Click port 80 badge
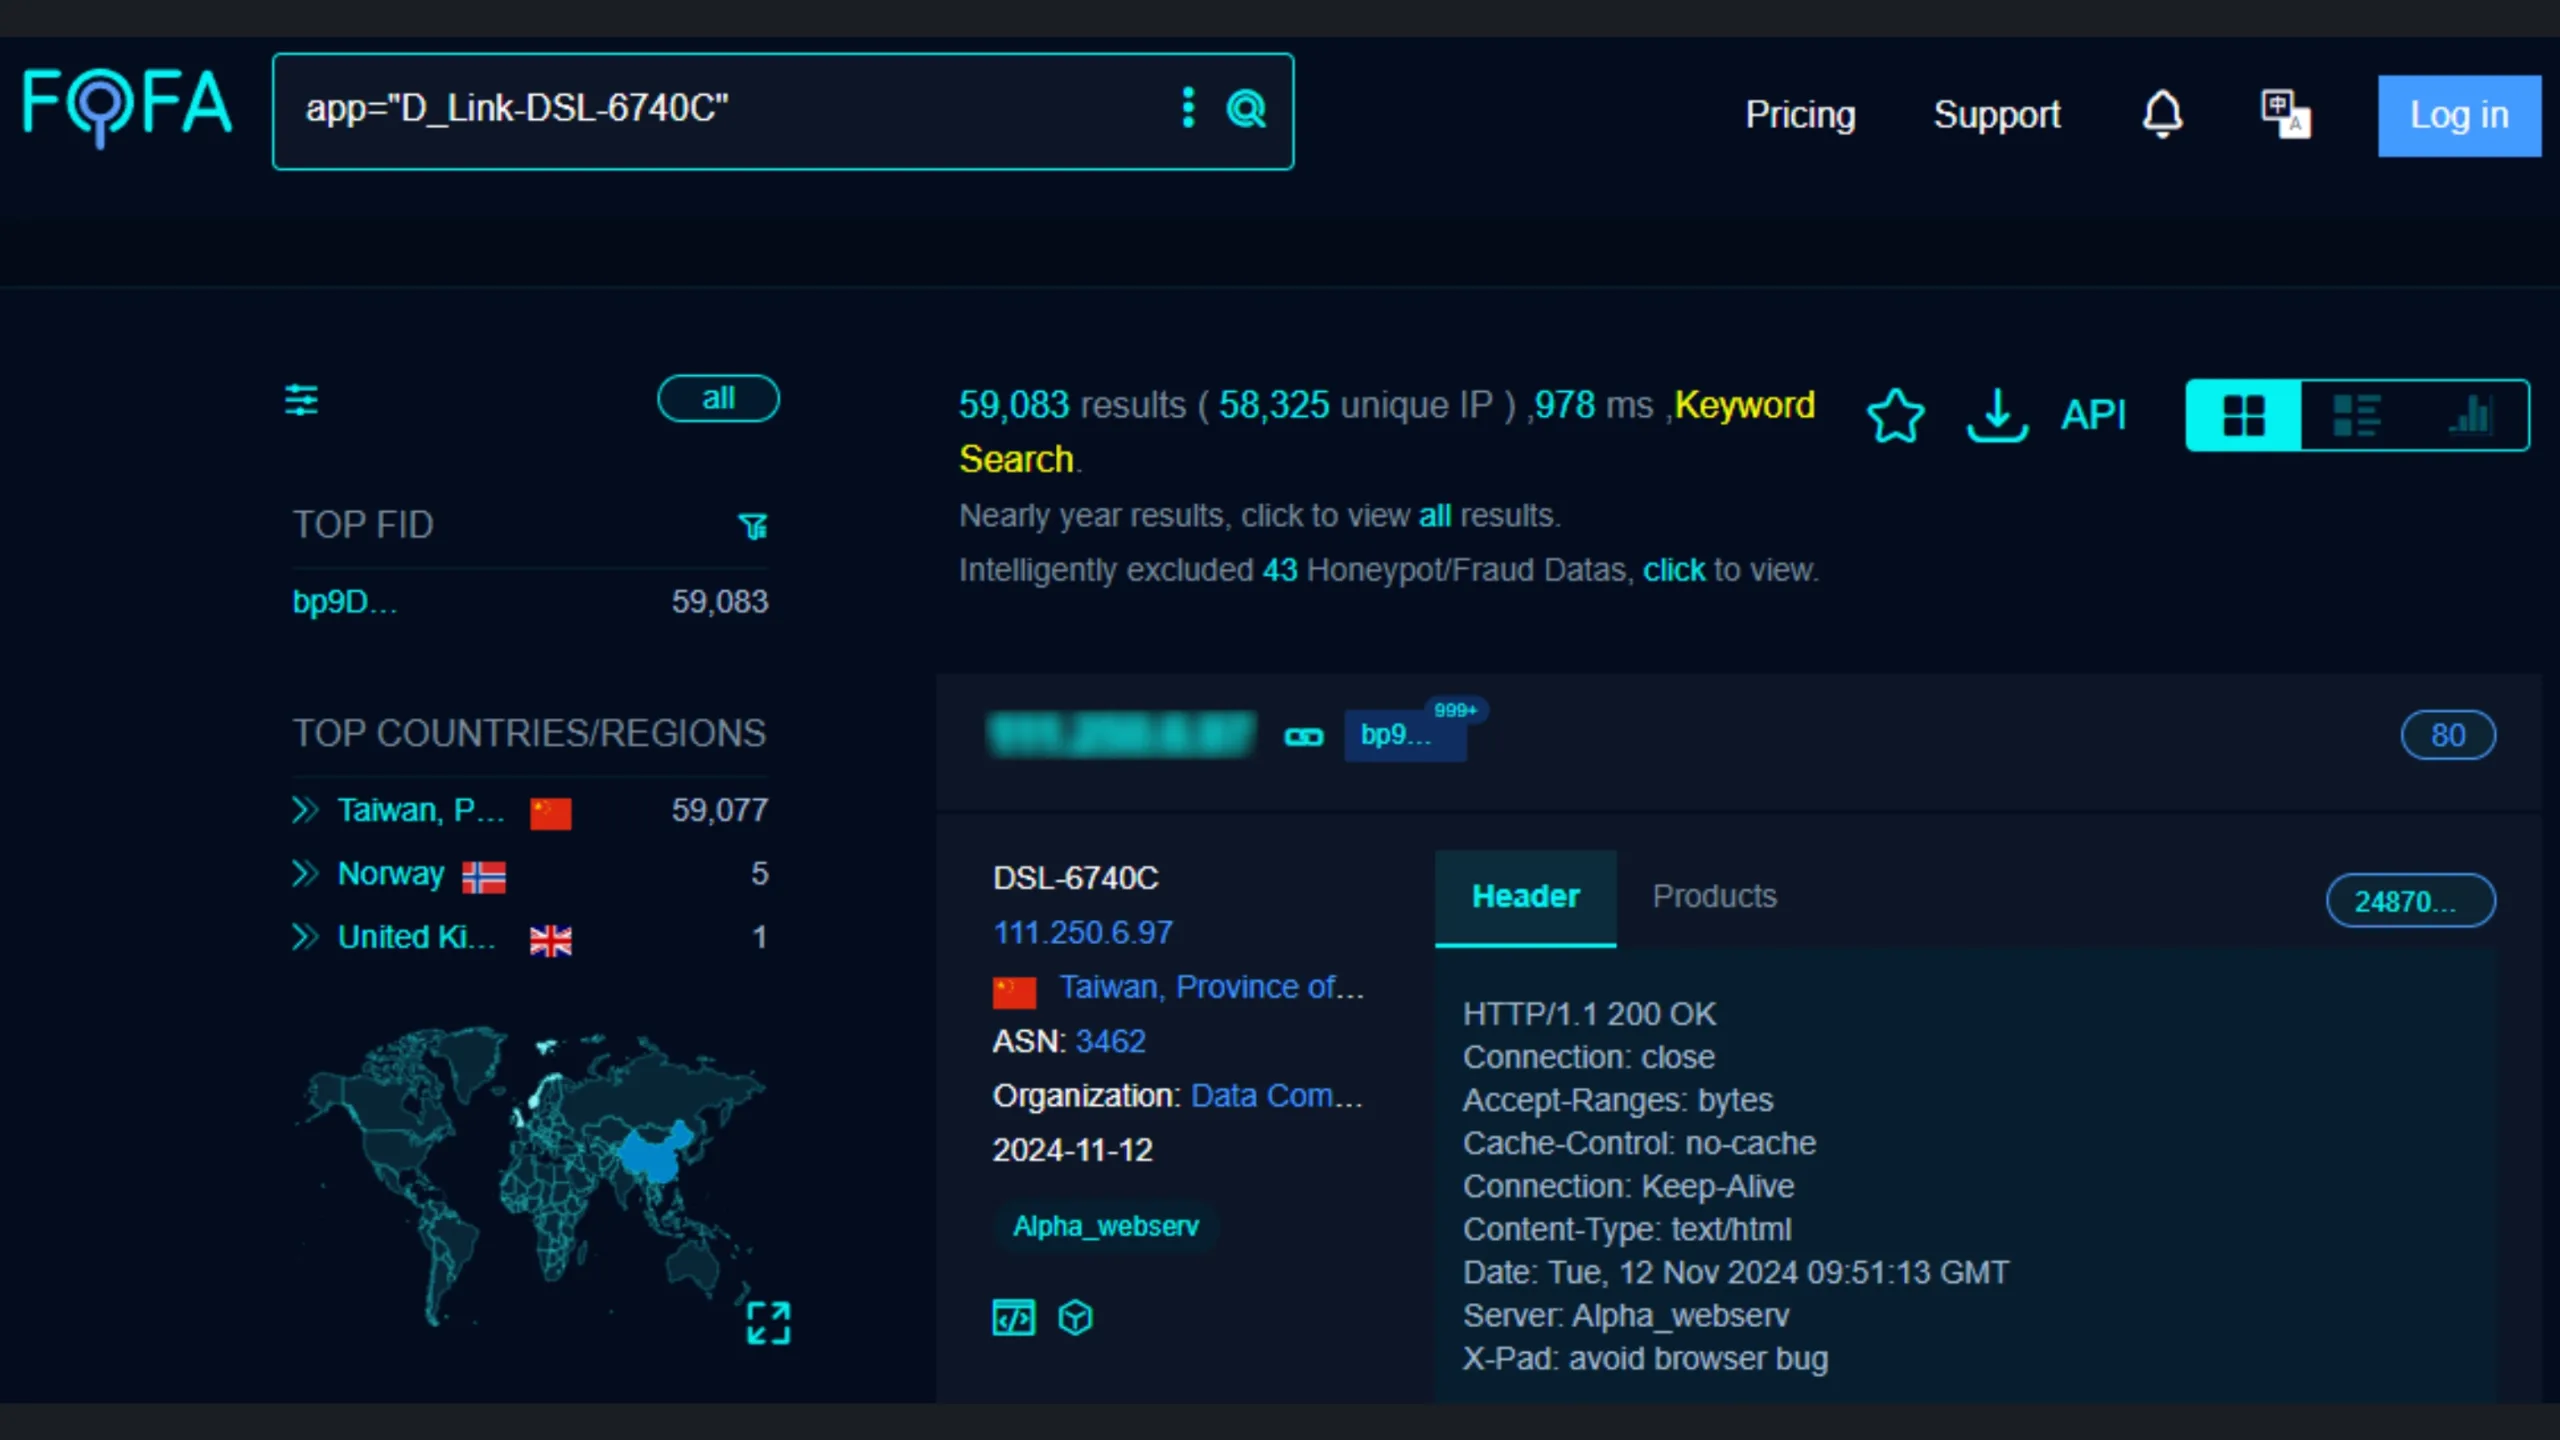 (2448, 736)
